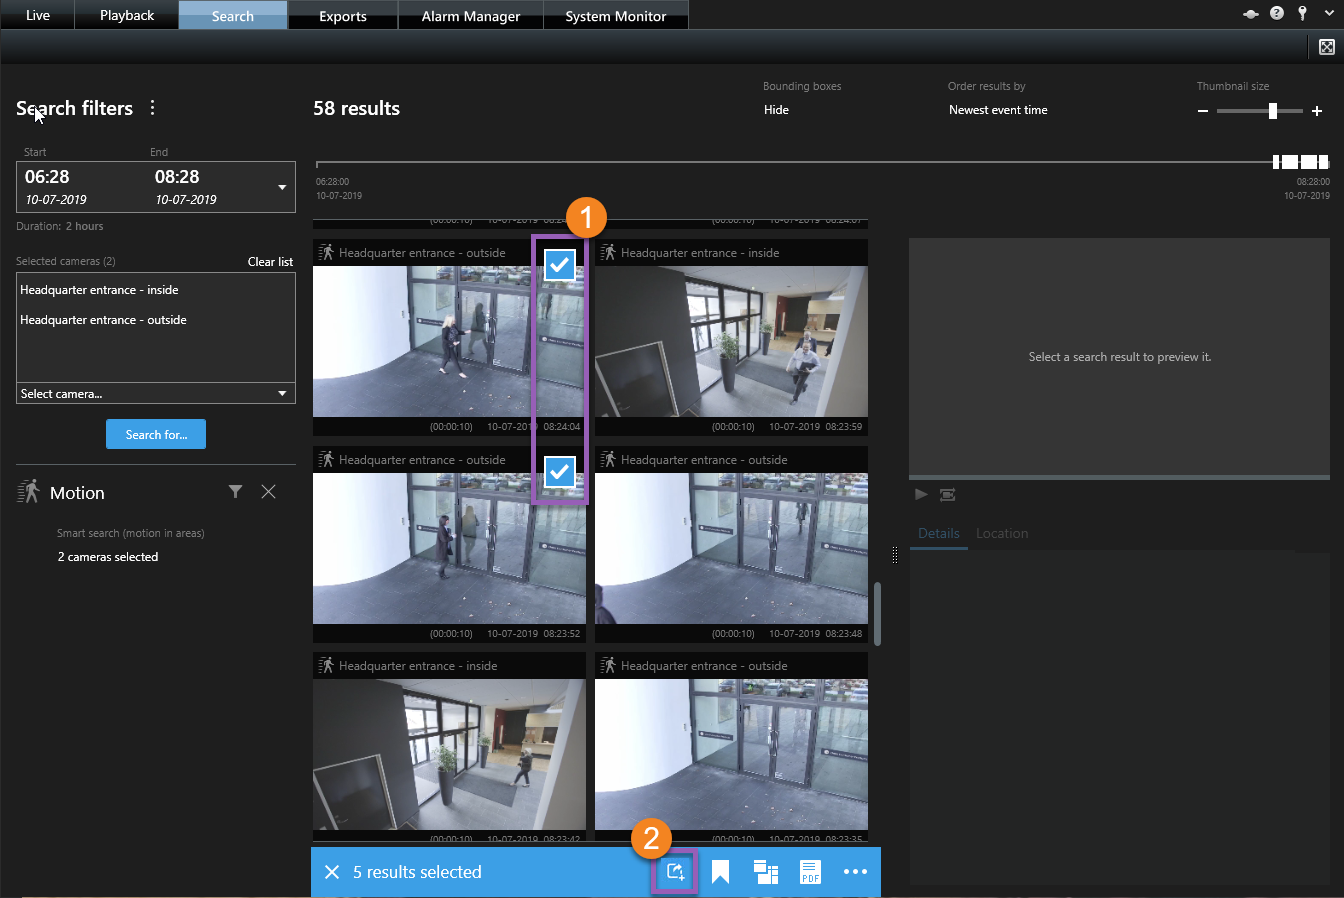
Task: Open selected results in new window icon
Action: pos(765,873)
